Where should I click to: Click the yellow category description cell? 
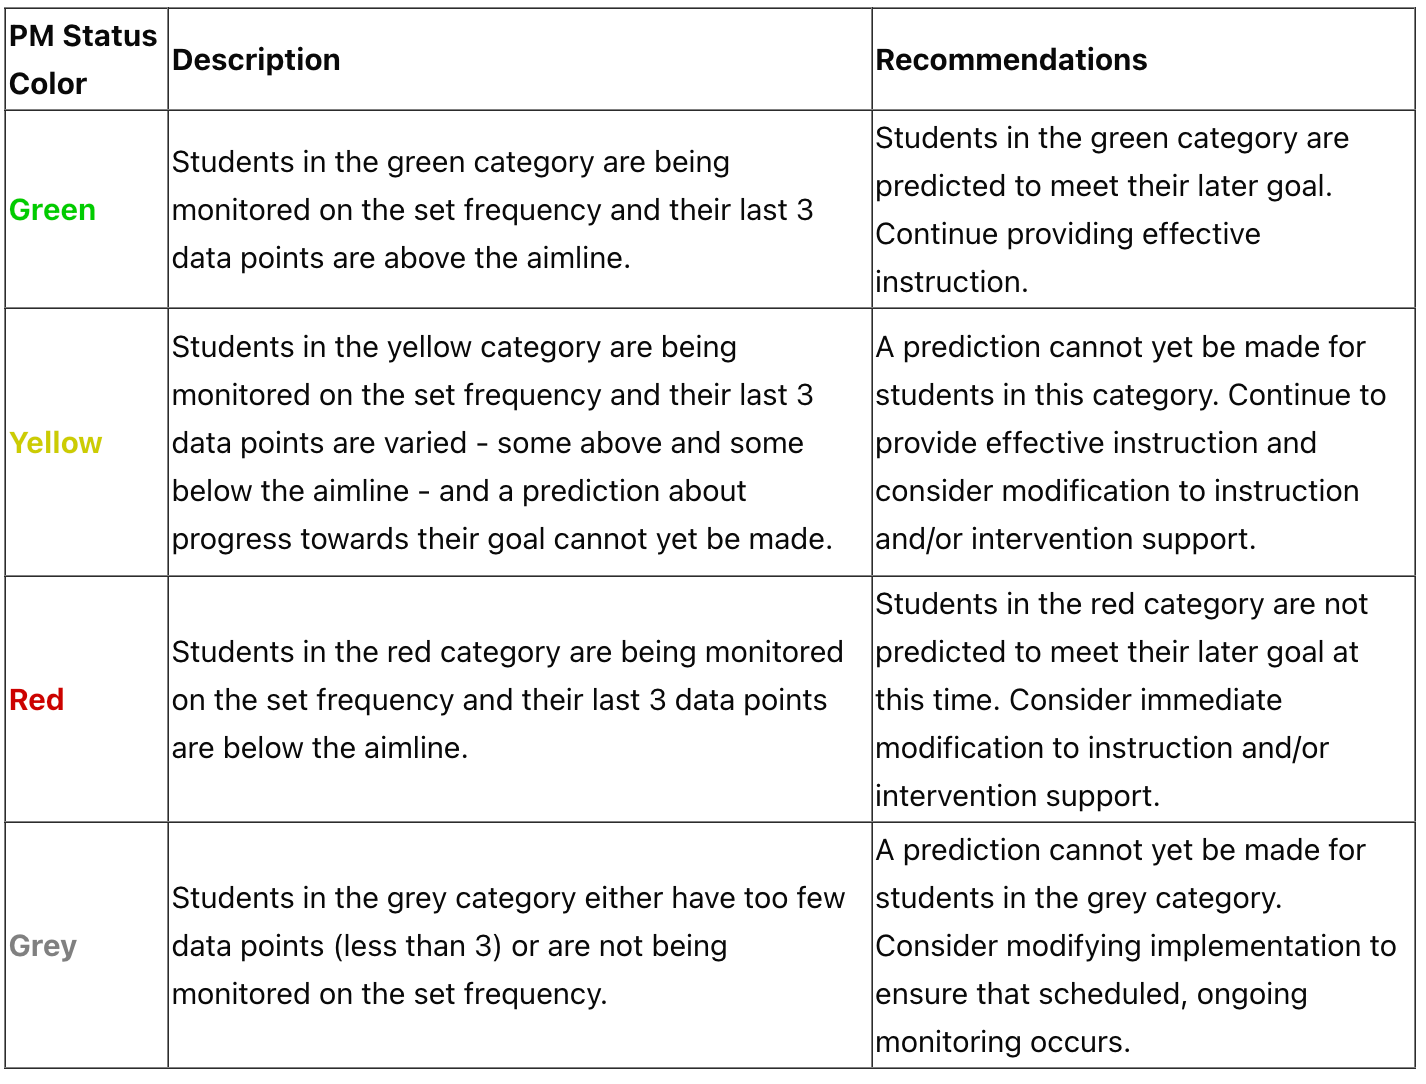[520, 443]
